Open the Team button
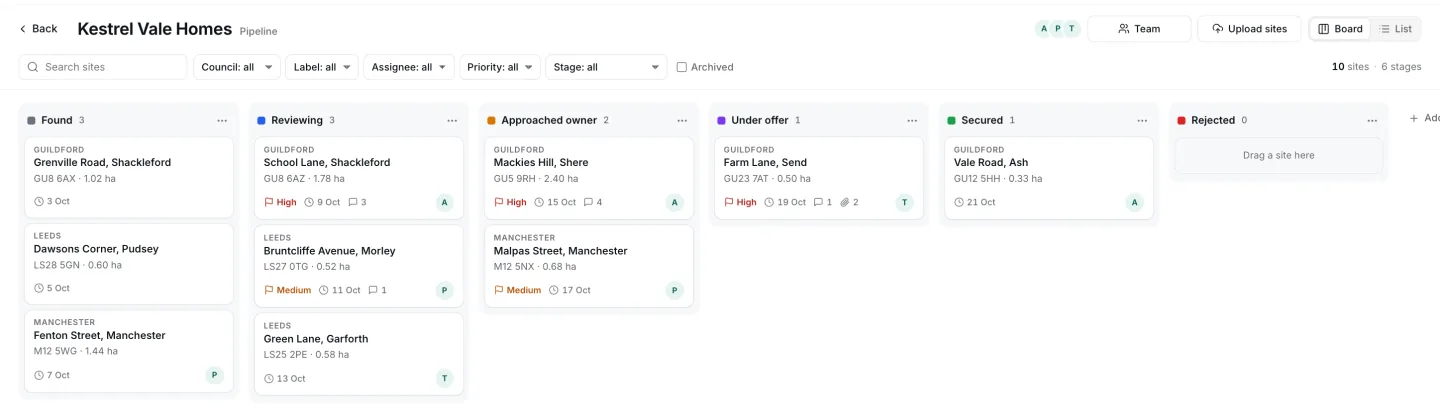 [1139, 29]
